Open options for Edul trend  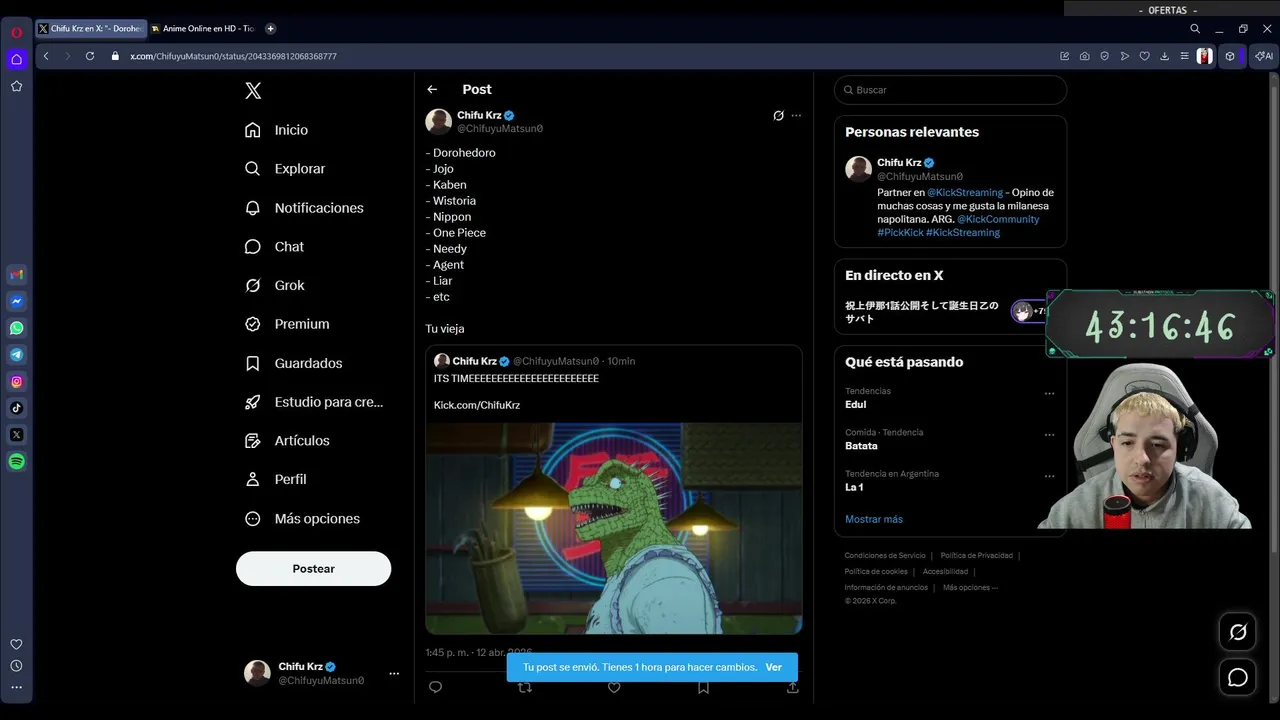pyautogui.click(x=1049, y=394)
